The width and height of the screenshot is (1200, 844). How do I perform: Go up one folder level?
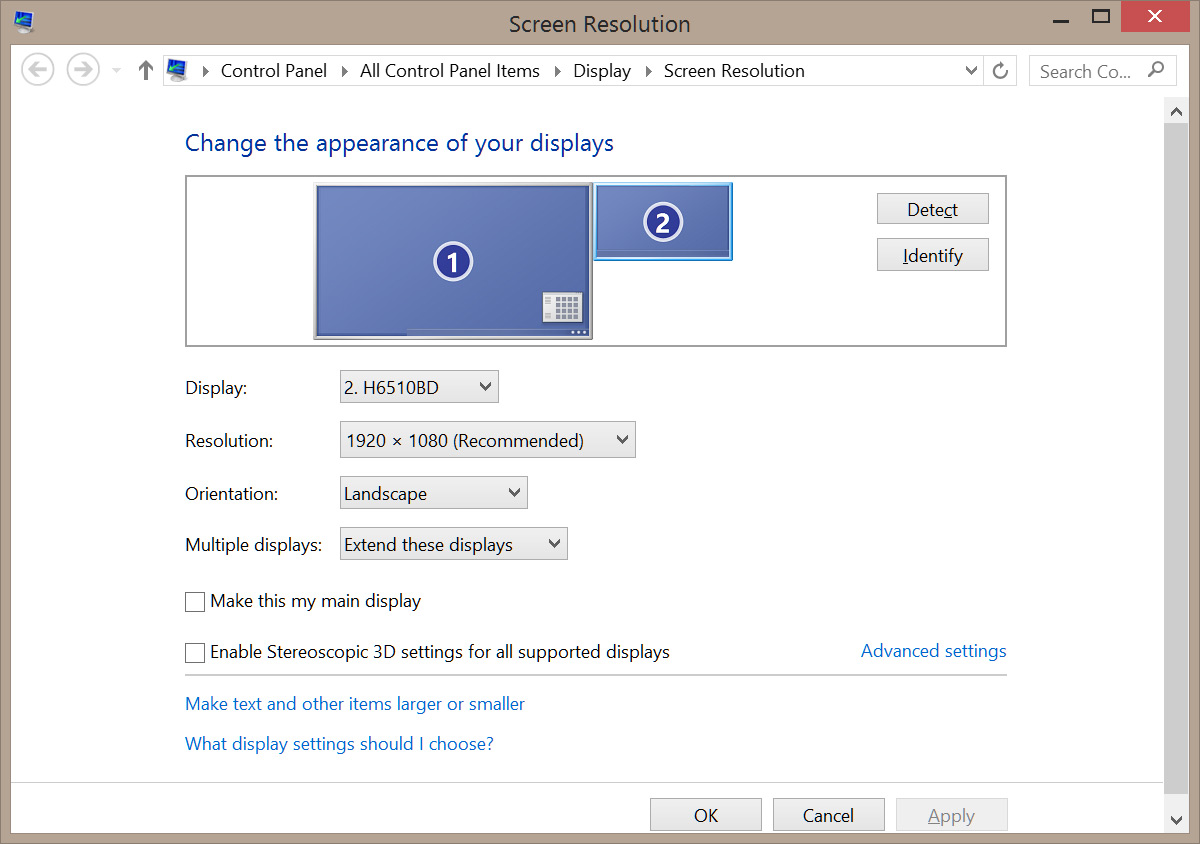[x=146, y=70]
